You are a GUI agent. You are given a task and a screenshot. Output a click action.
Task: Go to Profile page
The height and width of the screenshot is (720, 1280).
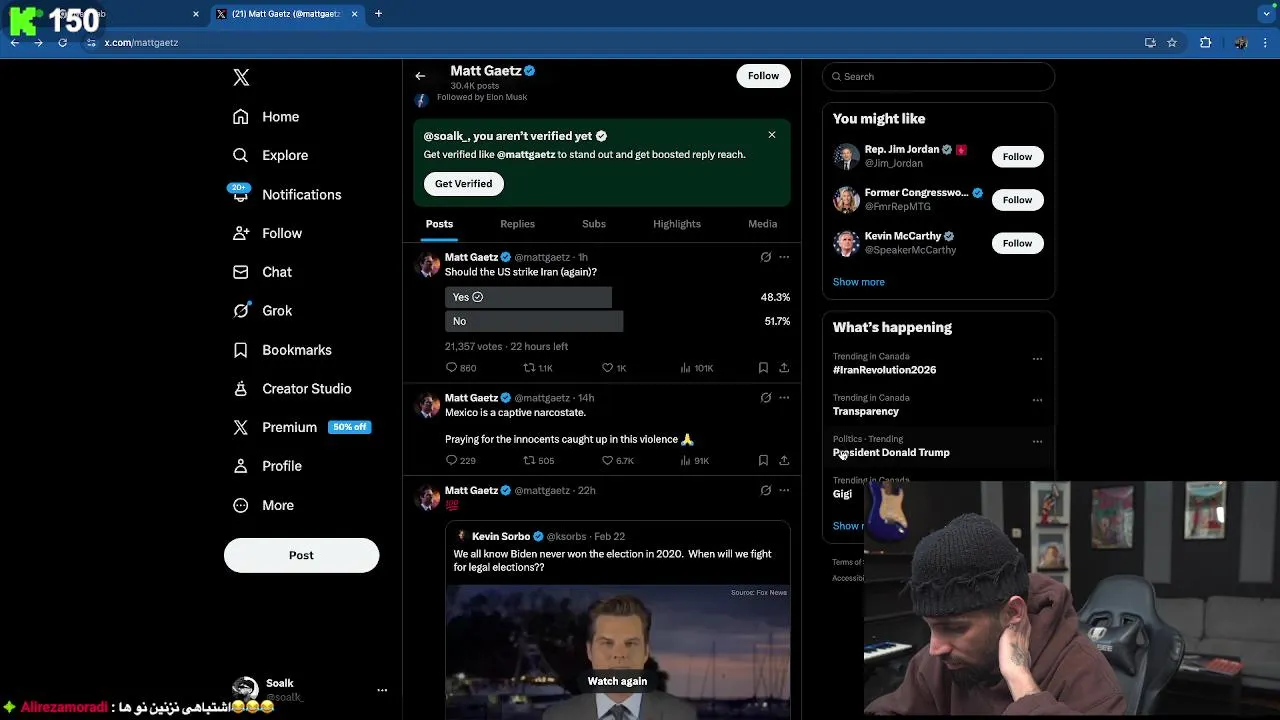tap(267, 466)
